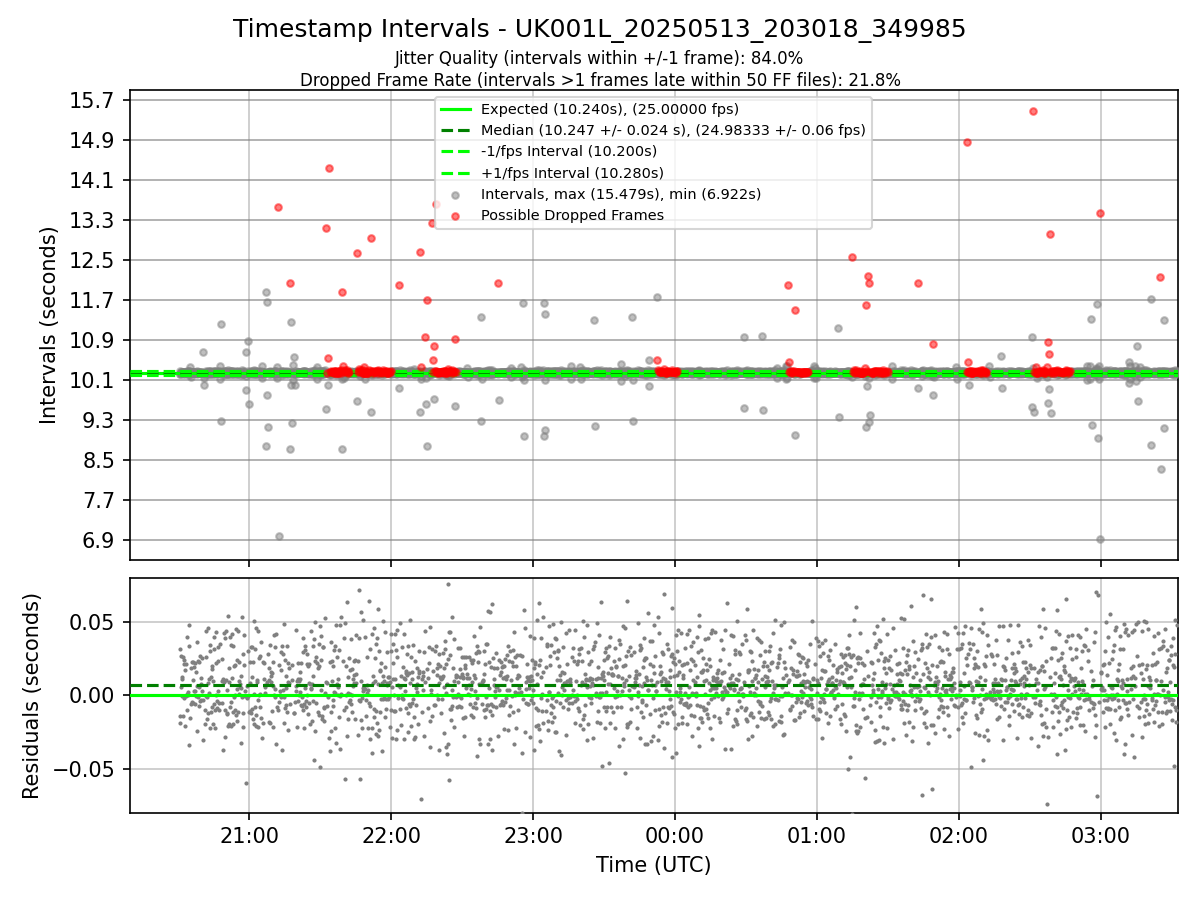Viewport: 1200px width, 900px height.
Task: Click the 21:00 time tick label
Action: 249,834
